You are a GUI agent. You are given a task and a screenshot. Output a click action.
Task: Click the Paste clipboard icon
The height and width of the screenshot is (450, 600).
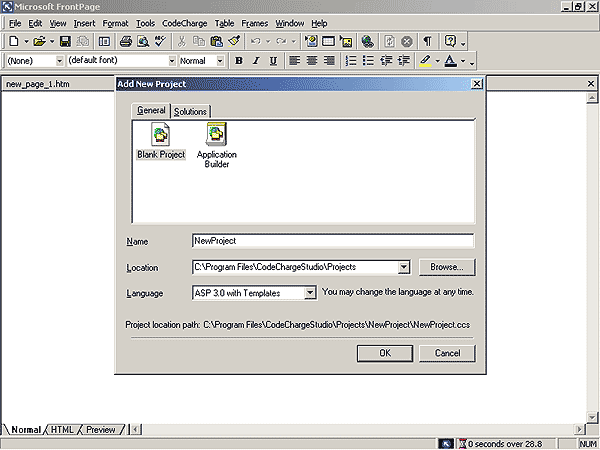point(217,41)
